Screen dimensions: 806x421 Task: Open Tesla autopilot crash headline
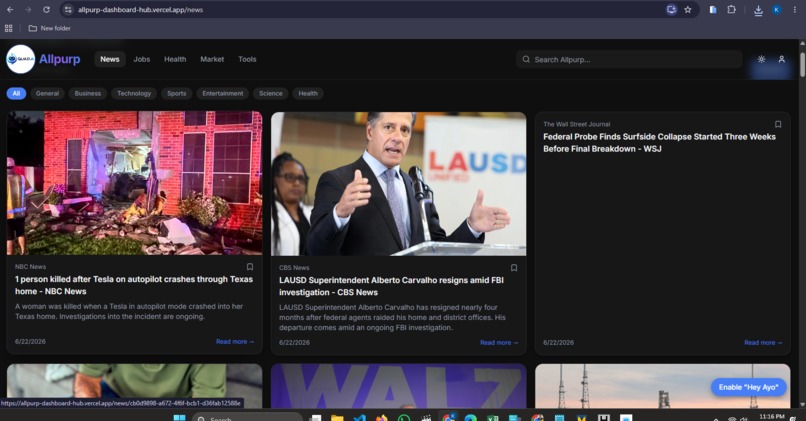click(134, 285)
